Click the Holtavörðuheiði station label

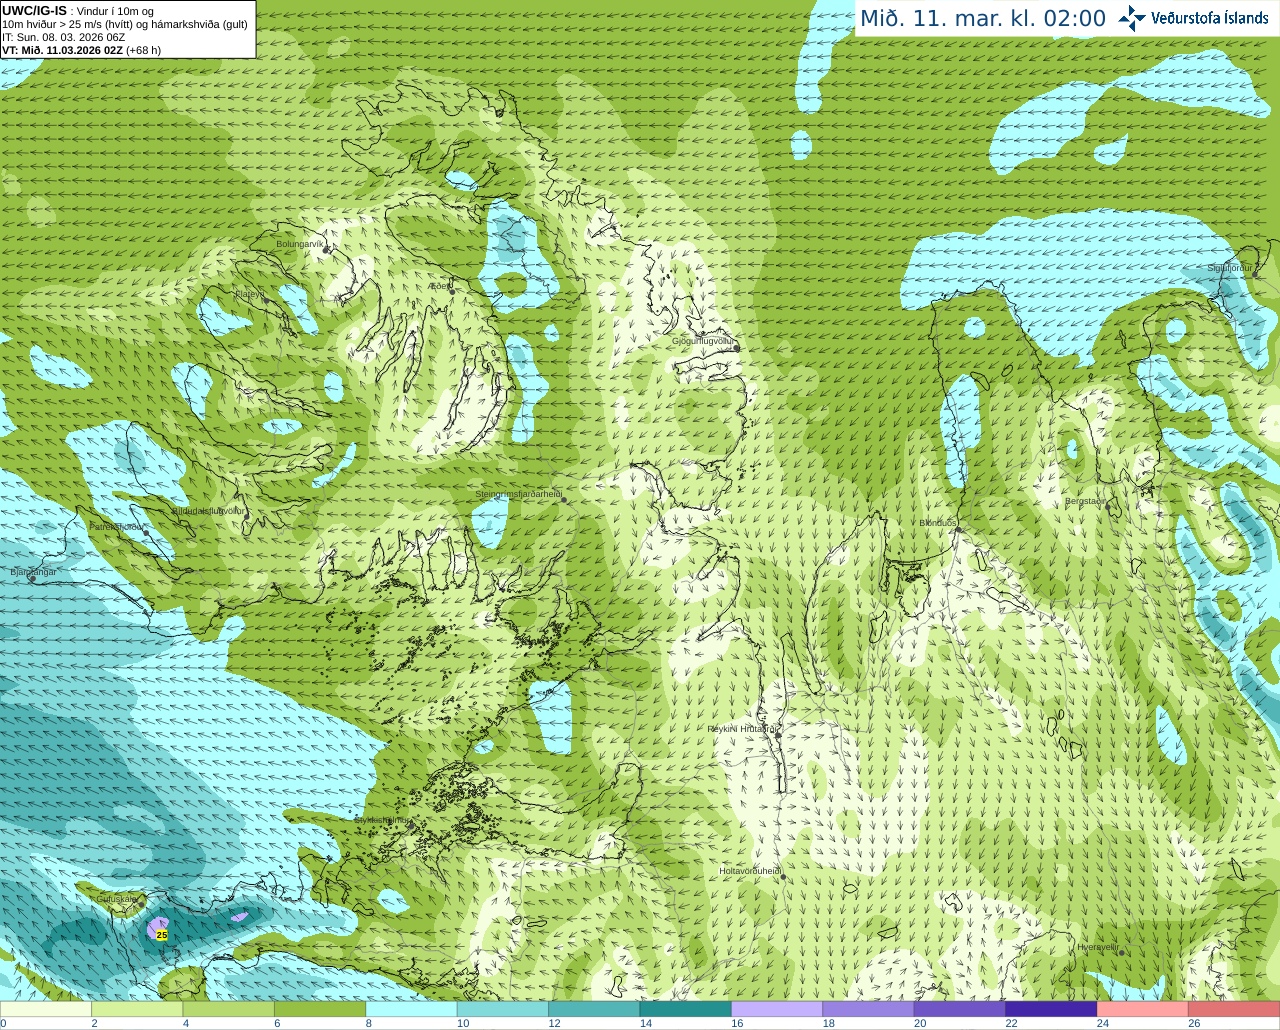point(750,871)
